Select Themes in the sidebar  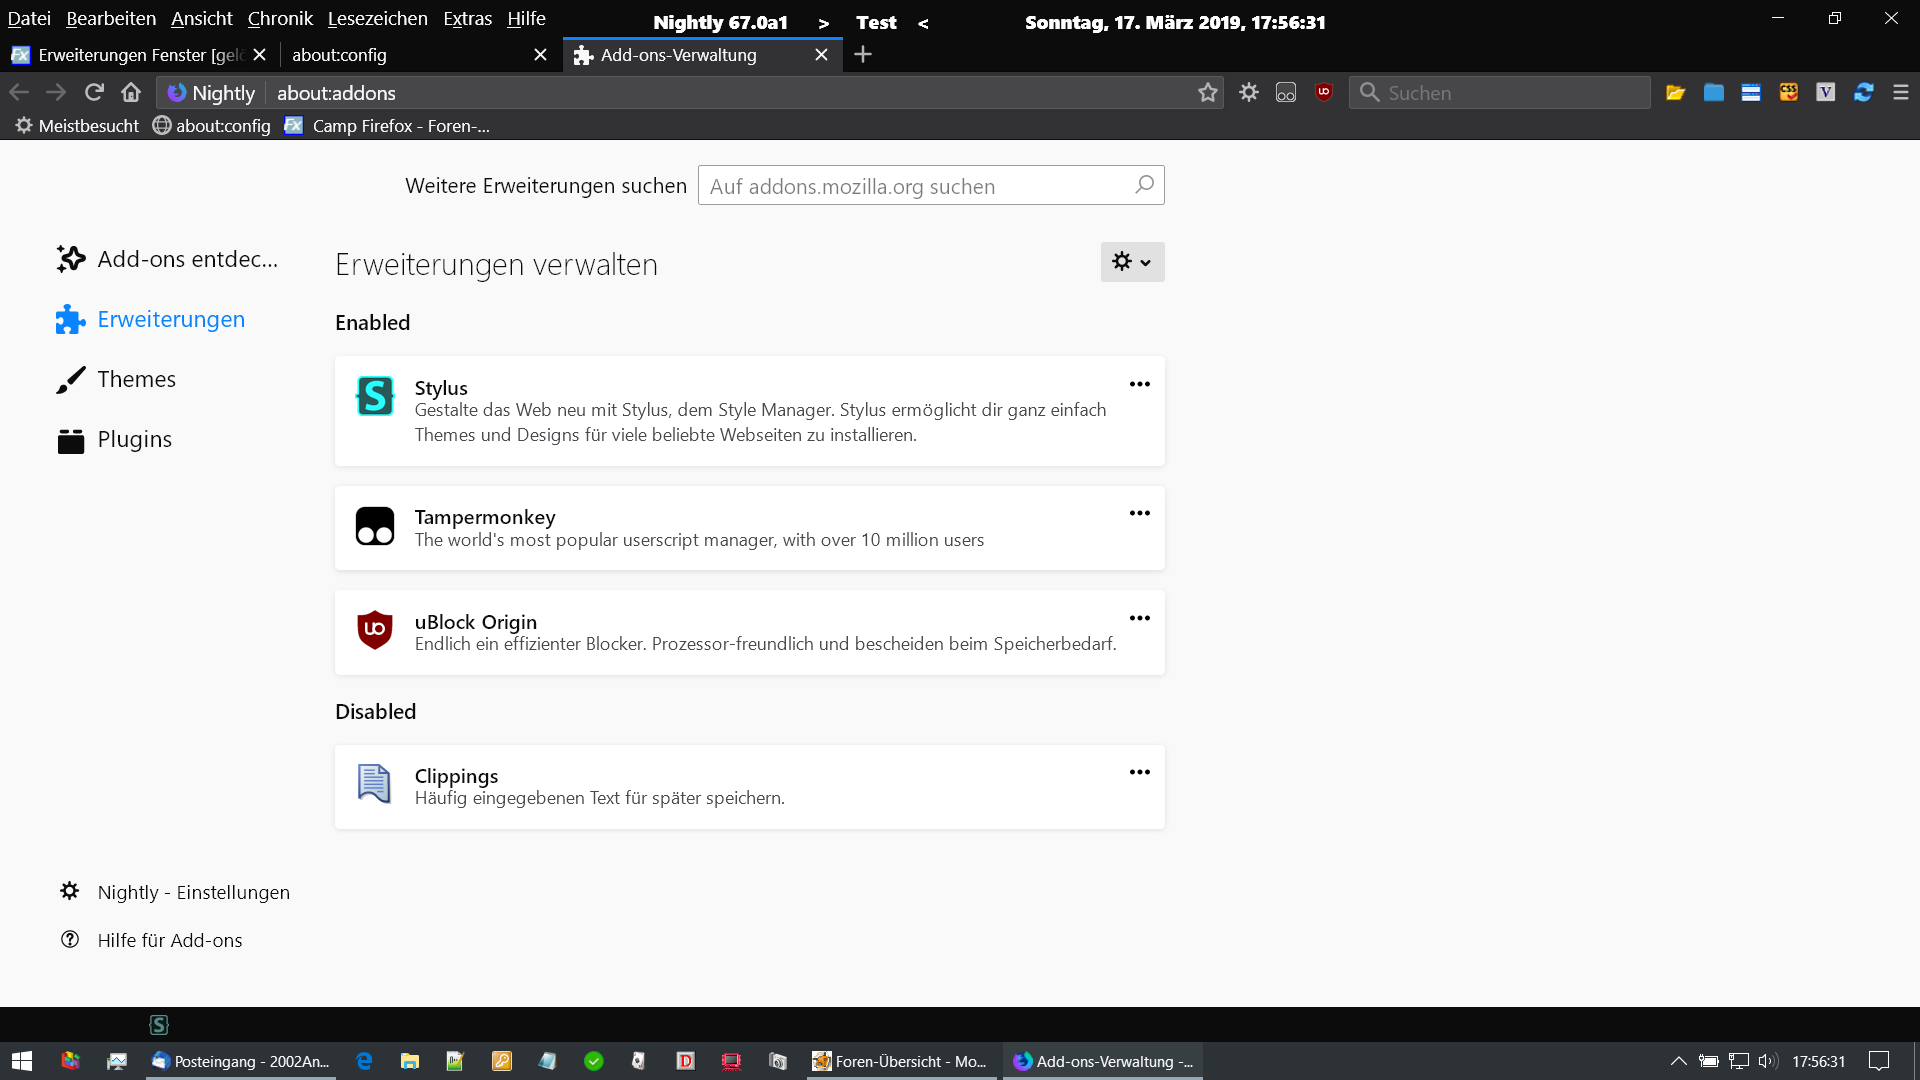tap(136, 379)
